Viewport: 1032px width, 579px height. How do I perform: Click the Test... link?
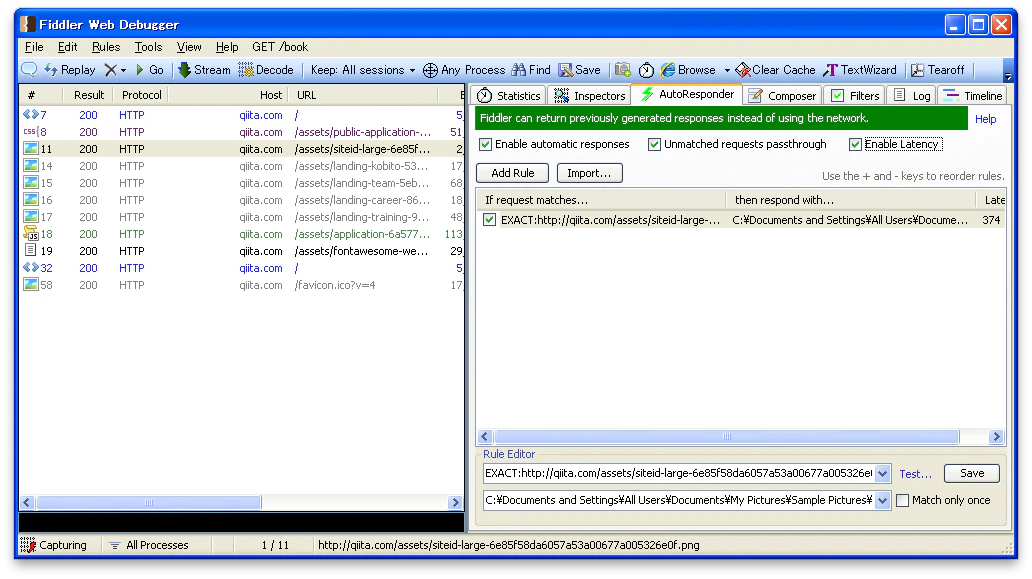915,474
